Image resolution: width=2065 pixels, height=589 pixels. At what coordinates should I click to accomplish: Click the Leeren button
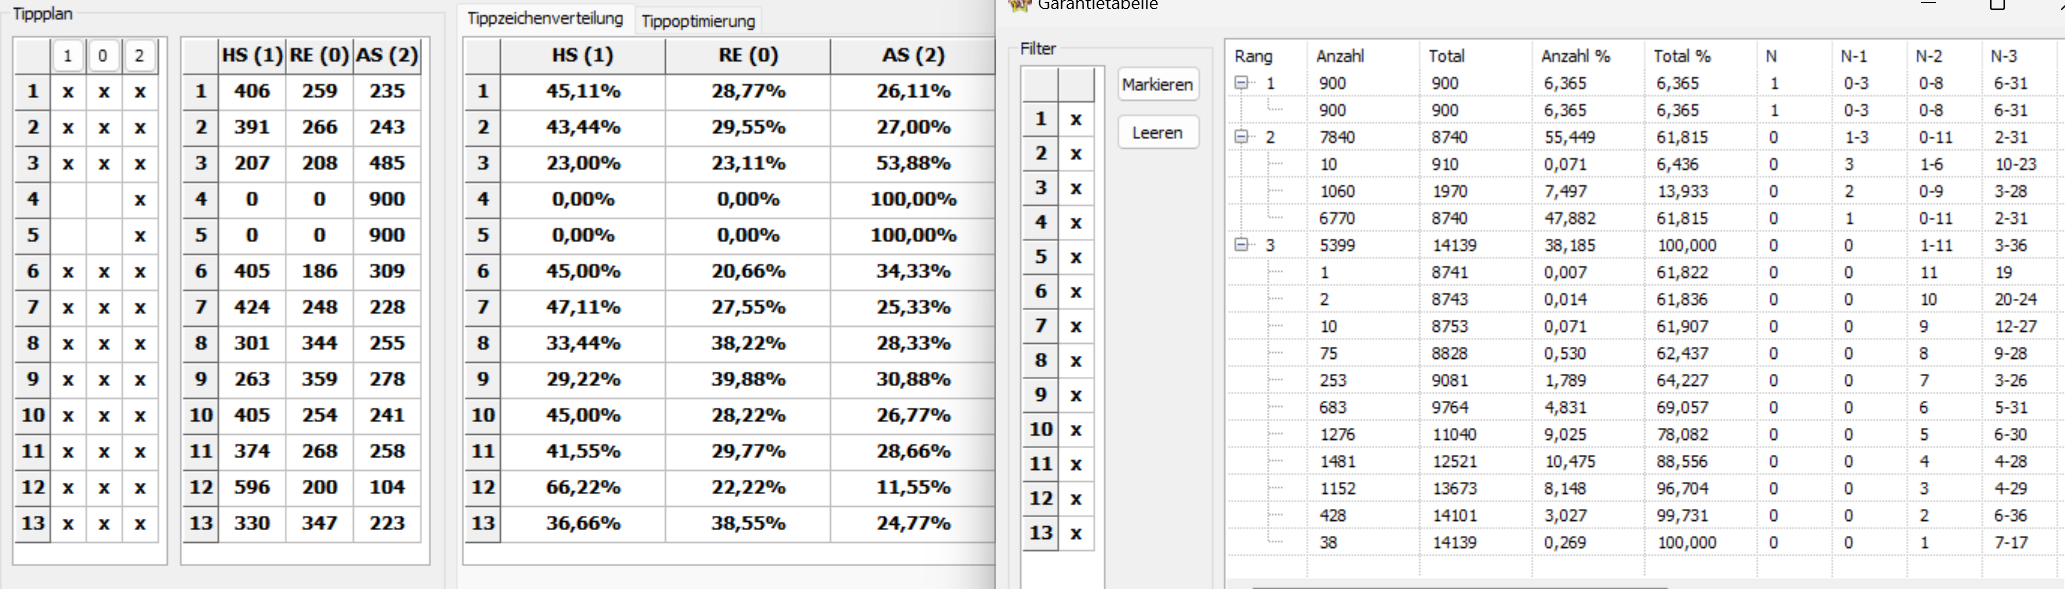coord(1157,133)
